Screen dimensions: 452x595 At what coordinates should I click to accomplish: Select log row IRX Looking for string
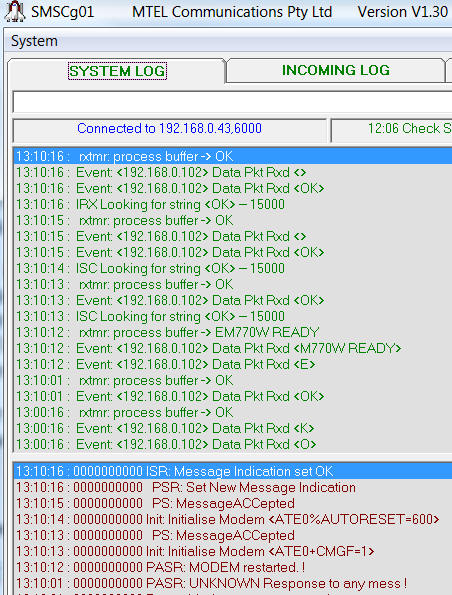233,204
